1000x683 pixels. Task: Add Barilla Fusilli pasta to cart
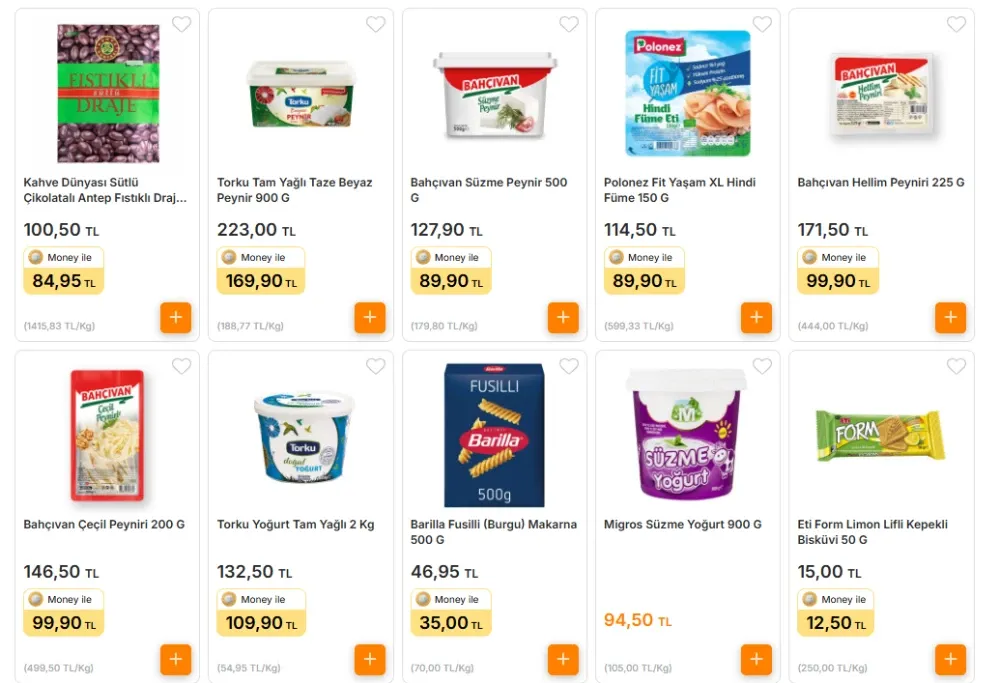pyautogui.click(x=563, y=660)
